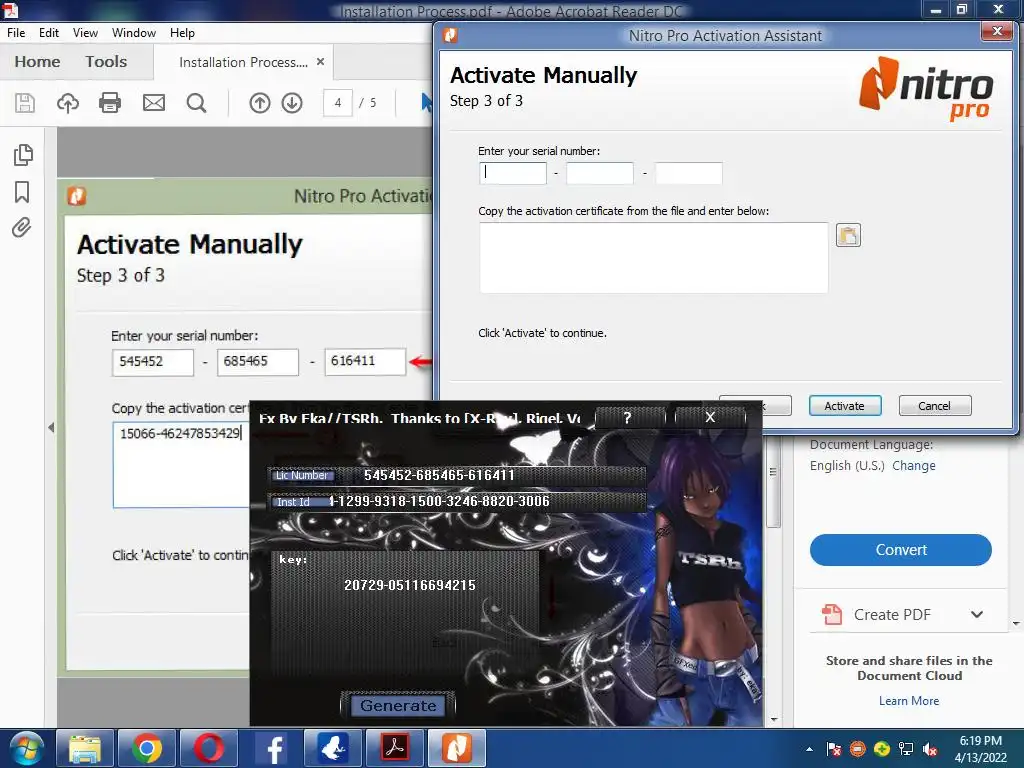Launch Google Chrome from the taskbar
This screenshot has height=768, width=1024.
(147, 748)
